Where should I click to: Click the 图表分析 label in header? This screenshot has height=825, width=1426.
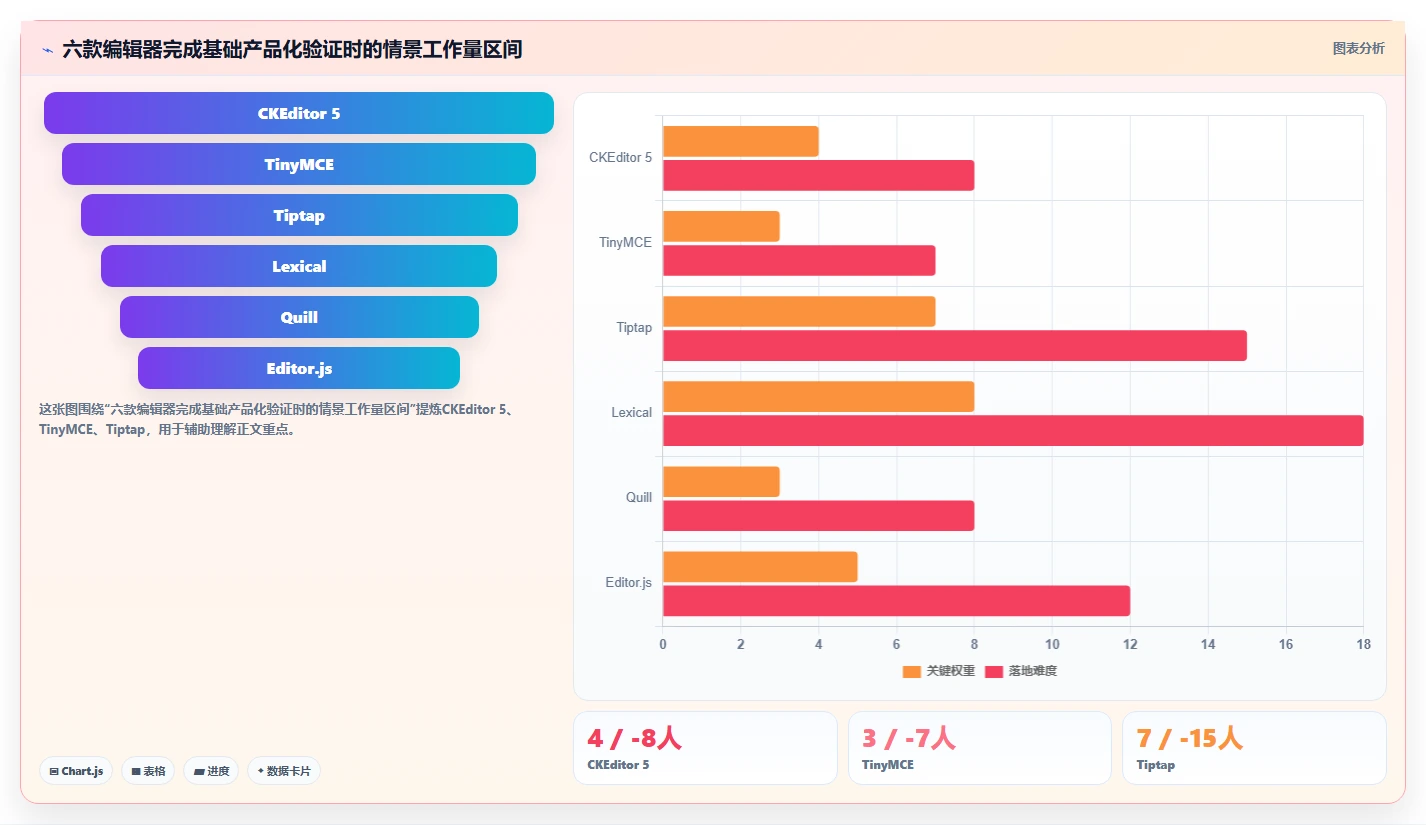tap(1359, 48)
